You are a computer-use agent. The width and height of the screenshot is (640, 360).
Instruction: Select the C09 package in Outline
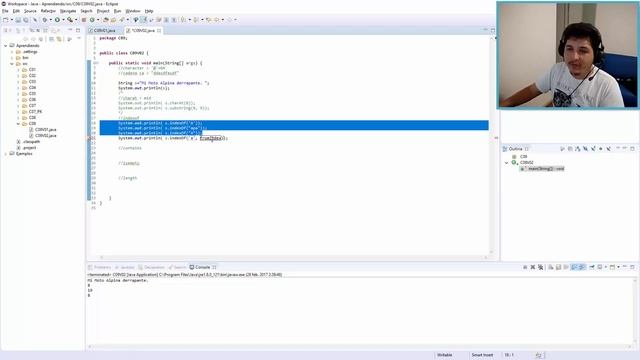coord(524,156)
